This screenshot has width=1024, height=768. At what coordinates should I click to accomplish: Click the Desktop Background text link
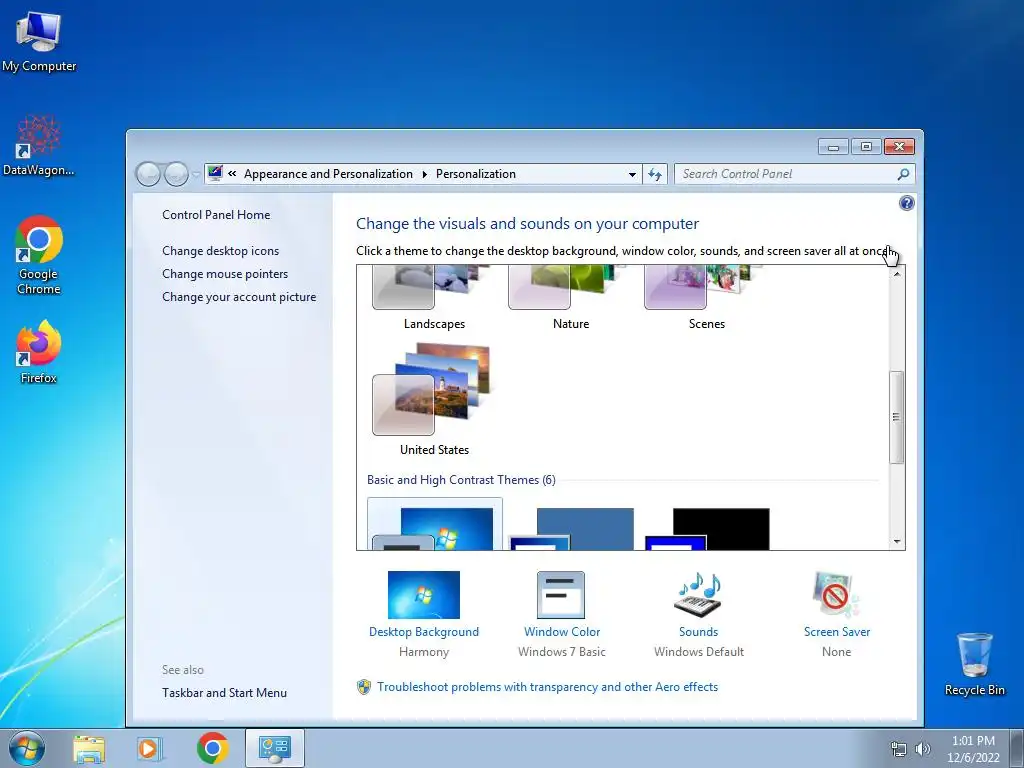[424, 632]
